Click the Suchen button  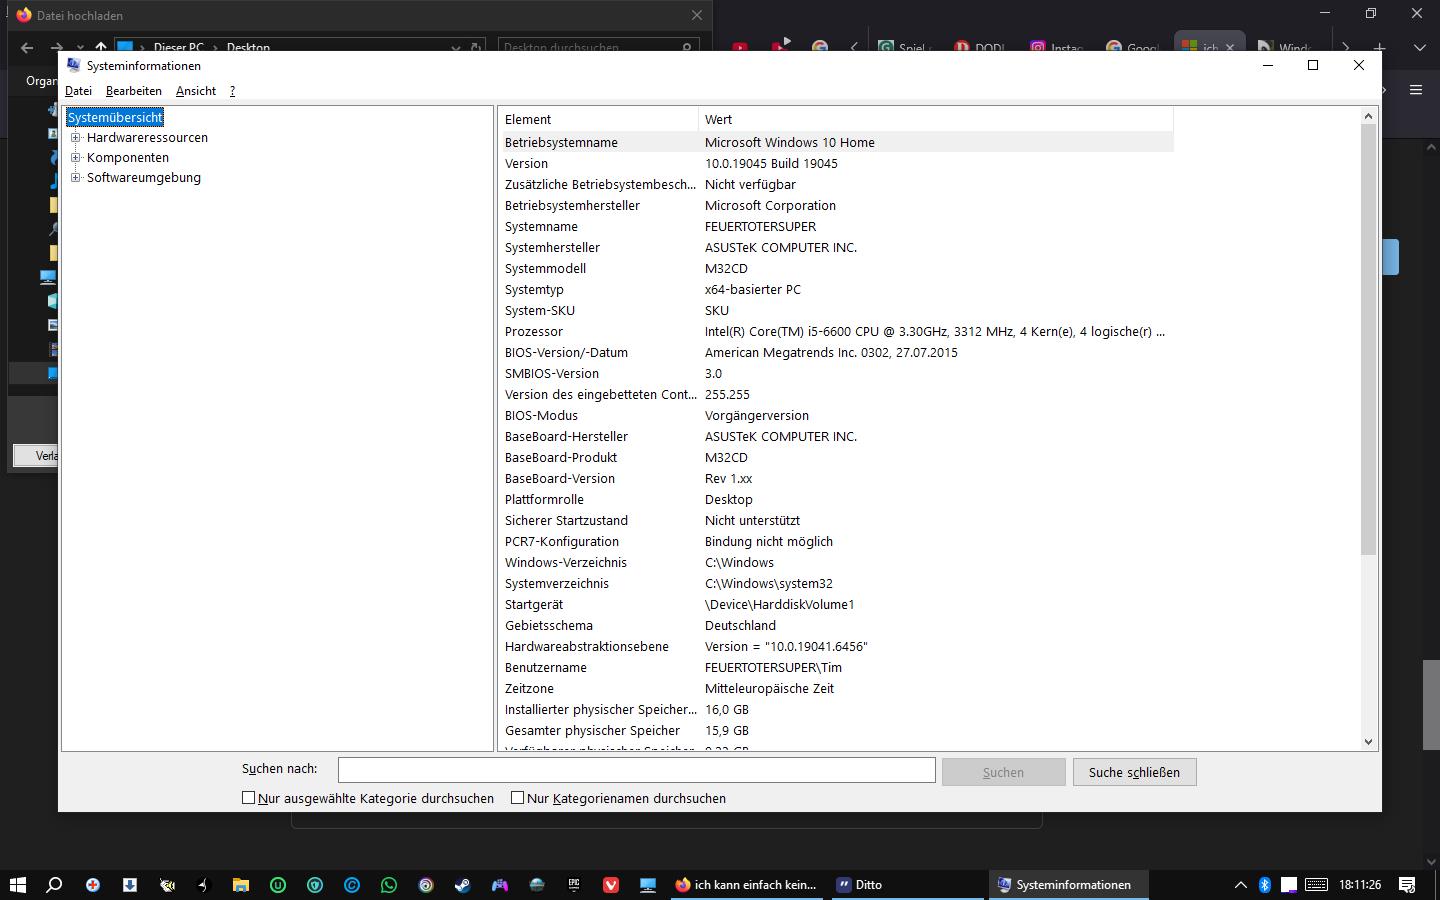pyautogui.click(x=1003, y=772)
